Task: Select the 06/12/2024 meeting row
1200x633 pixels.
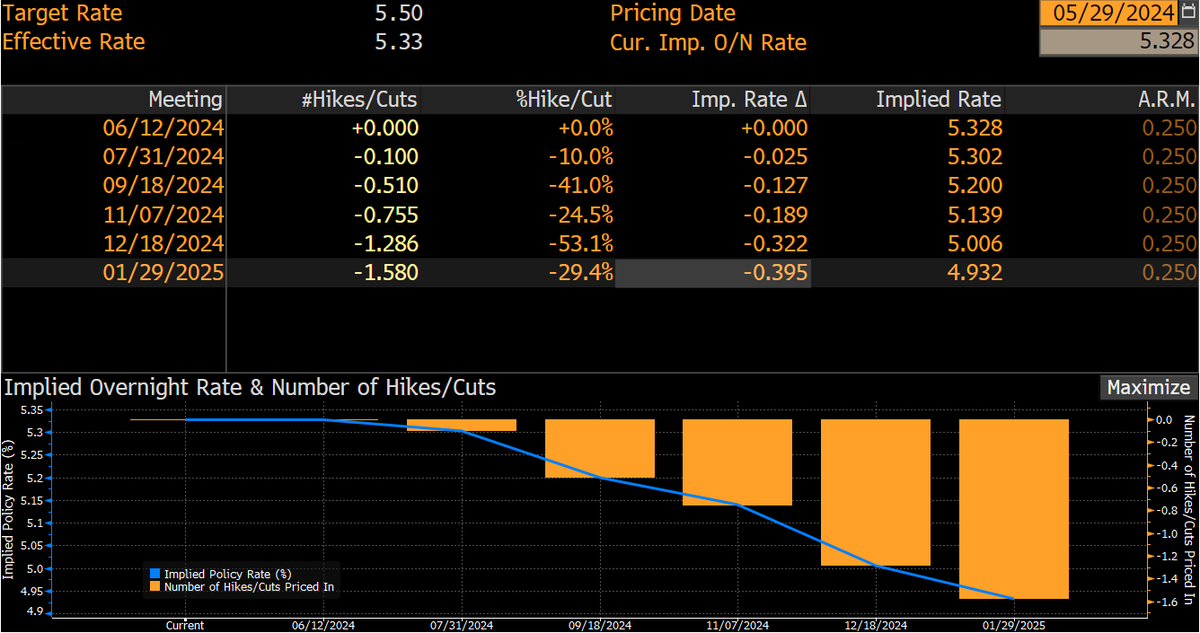Action: [x=600, y=128]
